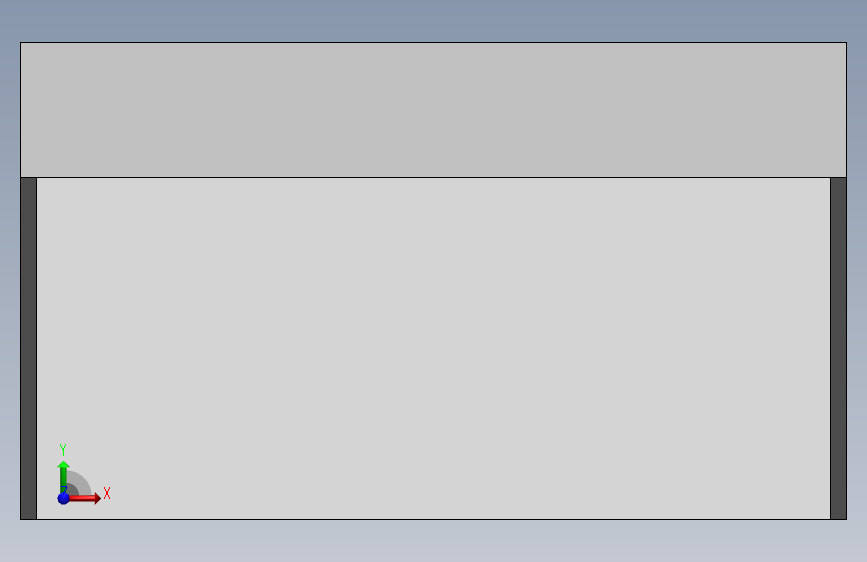Pick the model's bottom-right corner vertex

tap(847, 519)
